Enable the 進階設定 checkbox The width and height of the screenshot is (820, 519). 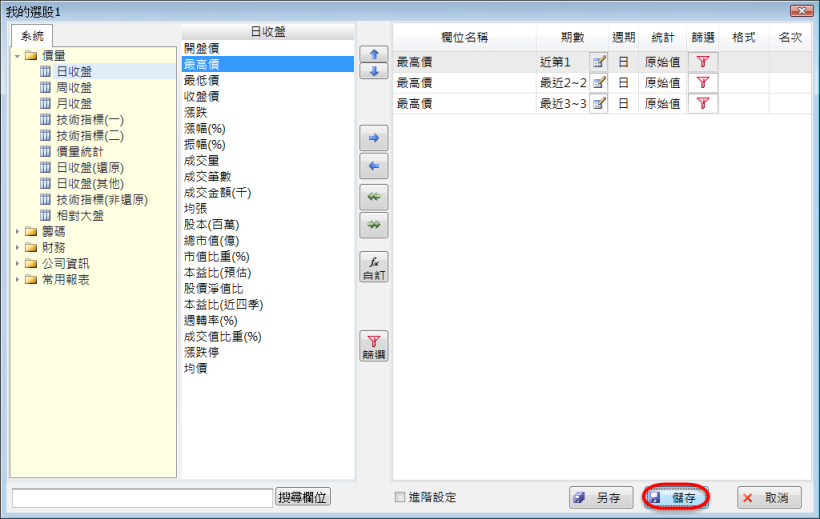400,497
